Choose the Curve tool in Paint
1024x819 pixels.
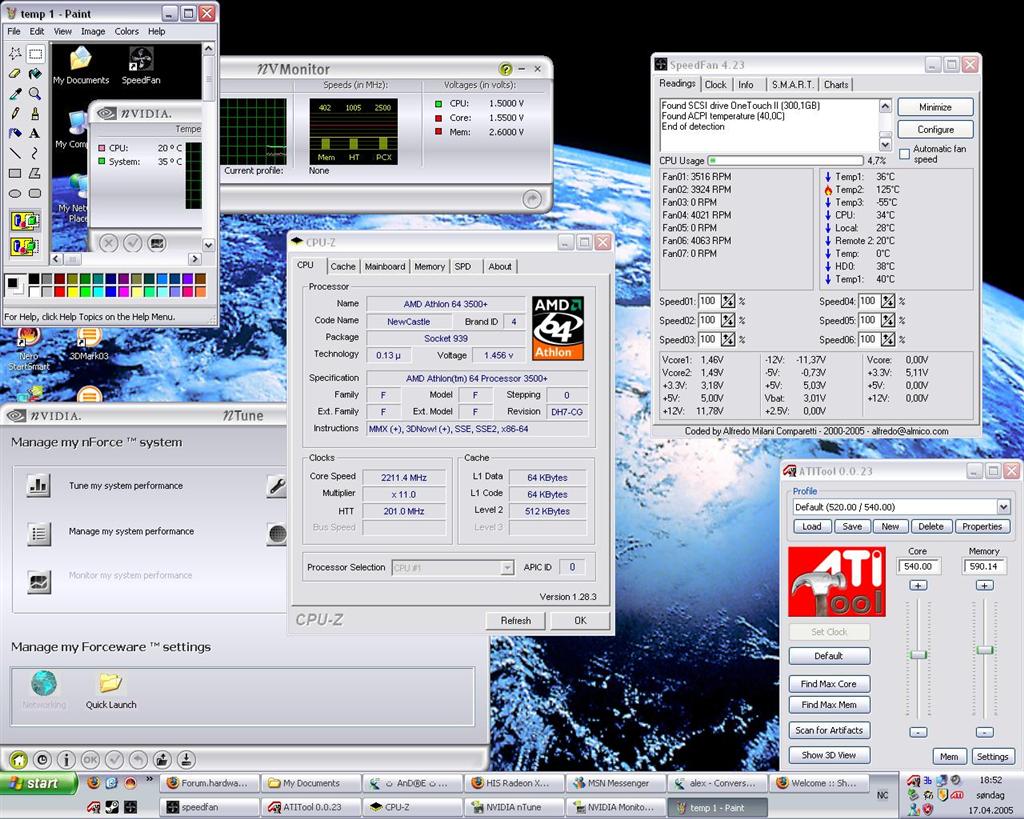(x=35, y=153)
